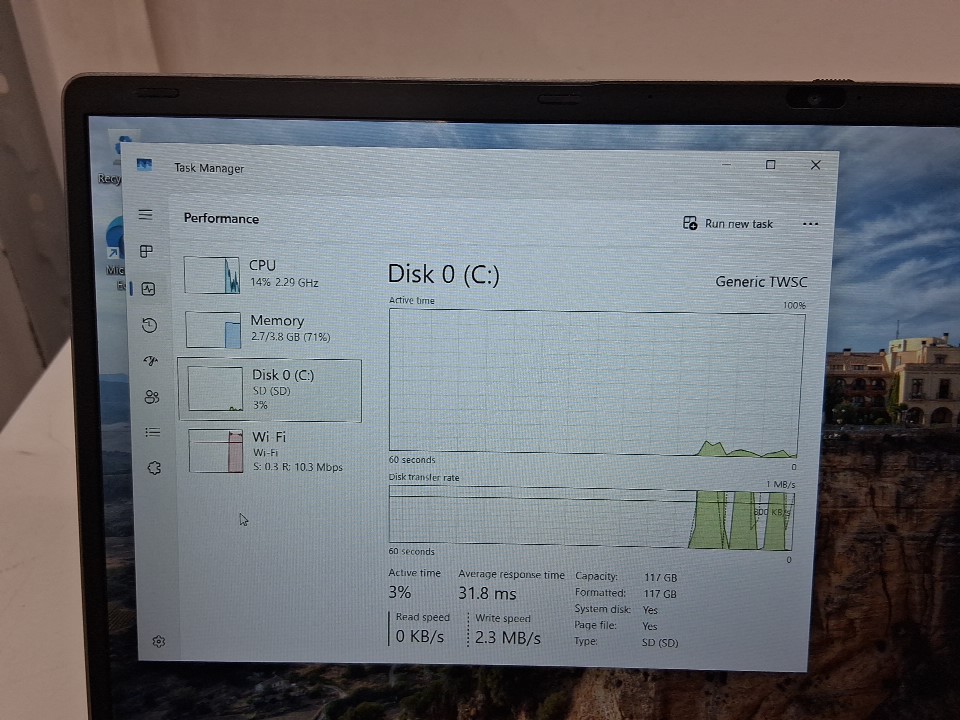Maximize the Task Manager window
The image size is (960, 720).
(x=770, y=165)
